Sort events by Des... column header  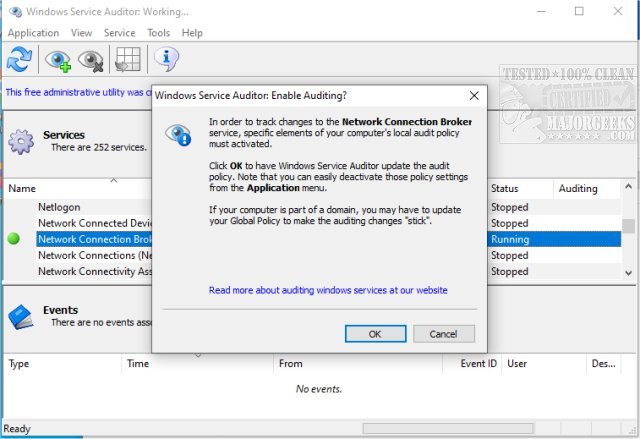pos(604,364)
